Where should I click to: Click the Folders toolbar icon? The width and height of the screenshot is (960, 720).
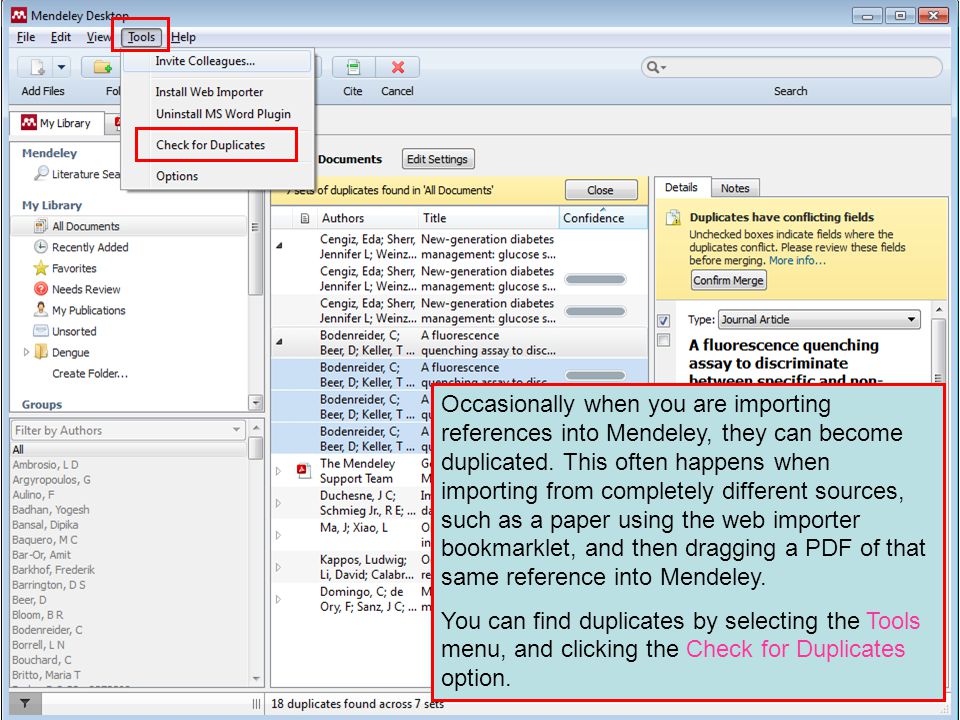(x=102, y=67)
